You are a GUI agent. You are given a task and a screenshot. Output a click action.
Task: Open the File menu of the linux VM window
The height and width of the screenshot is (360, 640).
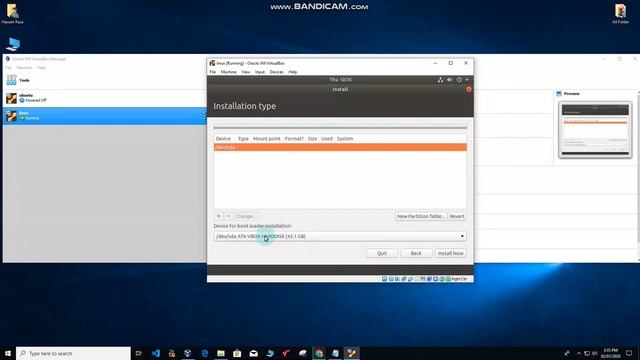213,72
